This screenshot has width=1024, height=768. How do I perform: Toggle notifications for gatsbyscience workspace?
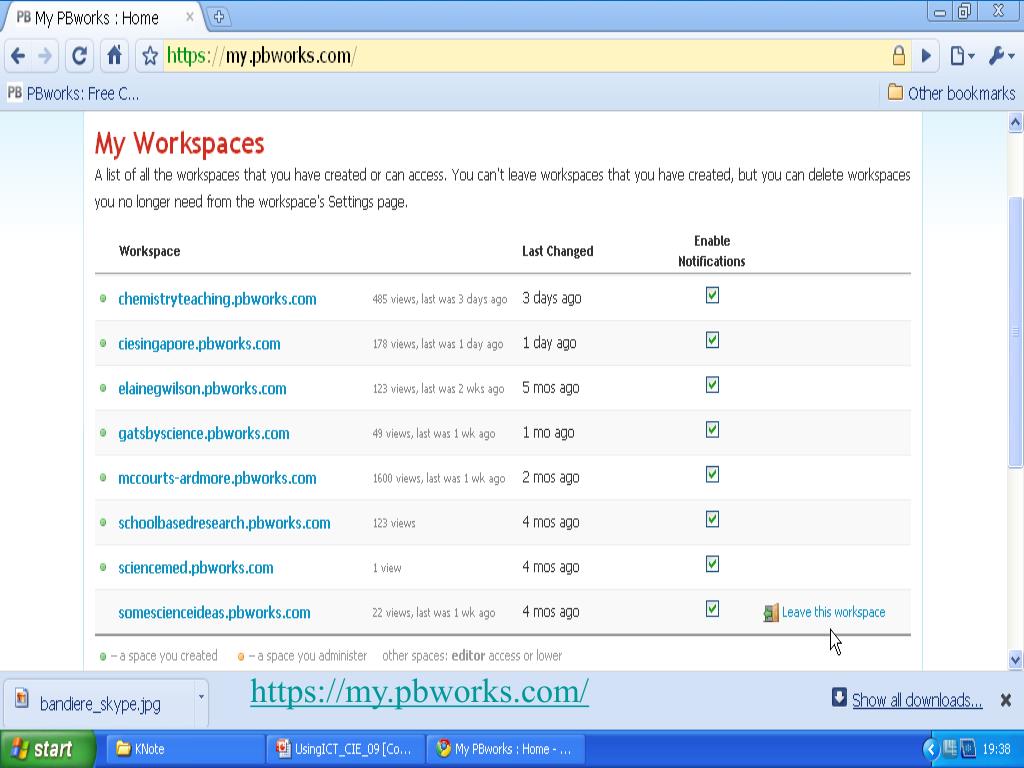coord(712,430)
